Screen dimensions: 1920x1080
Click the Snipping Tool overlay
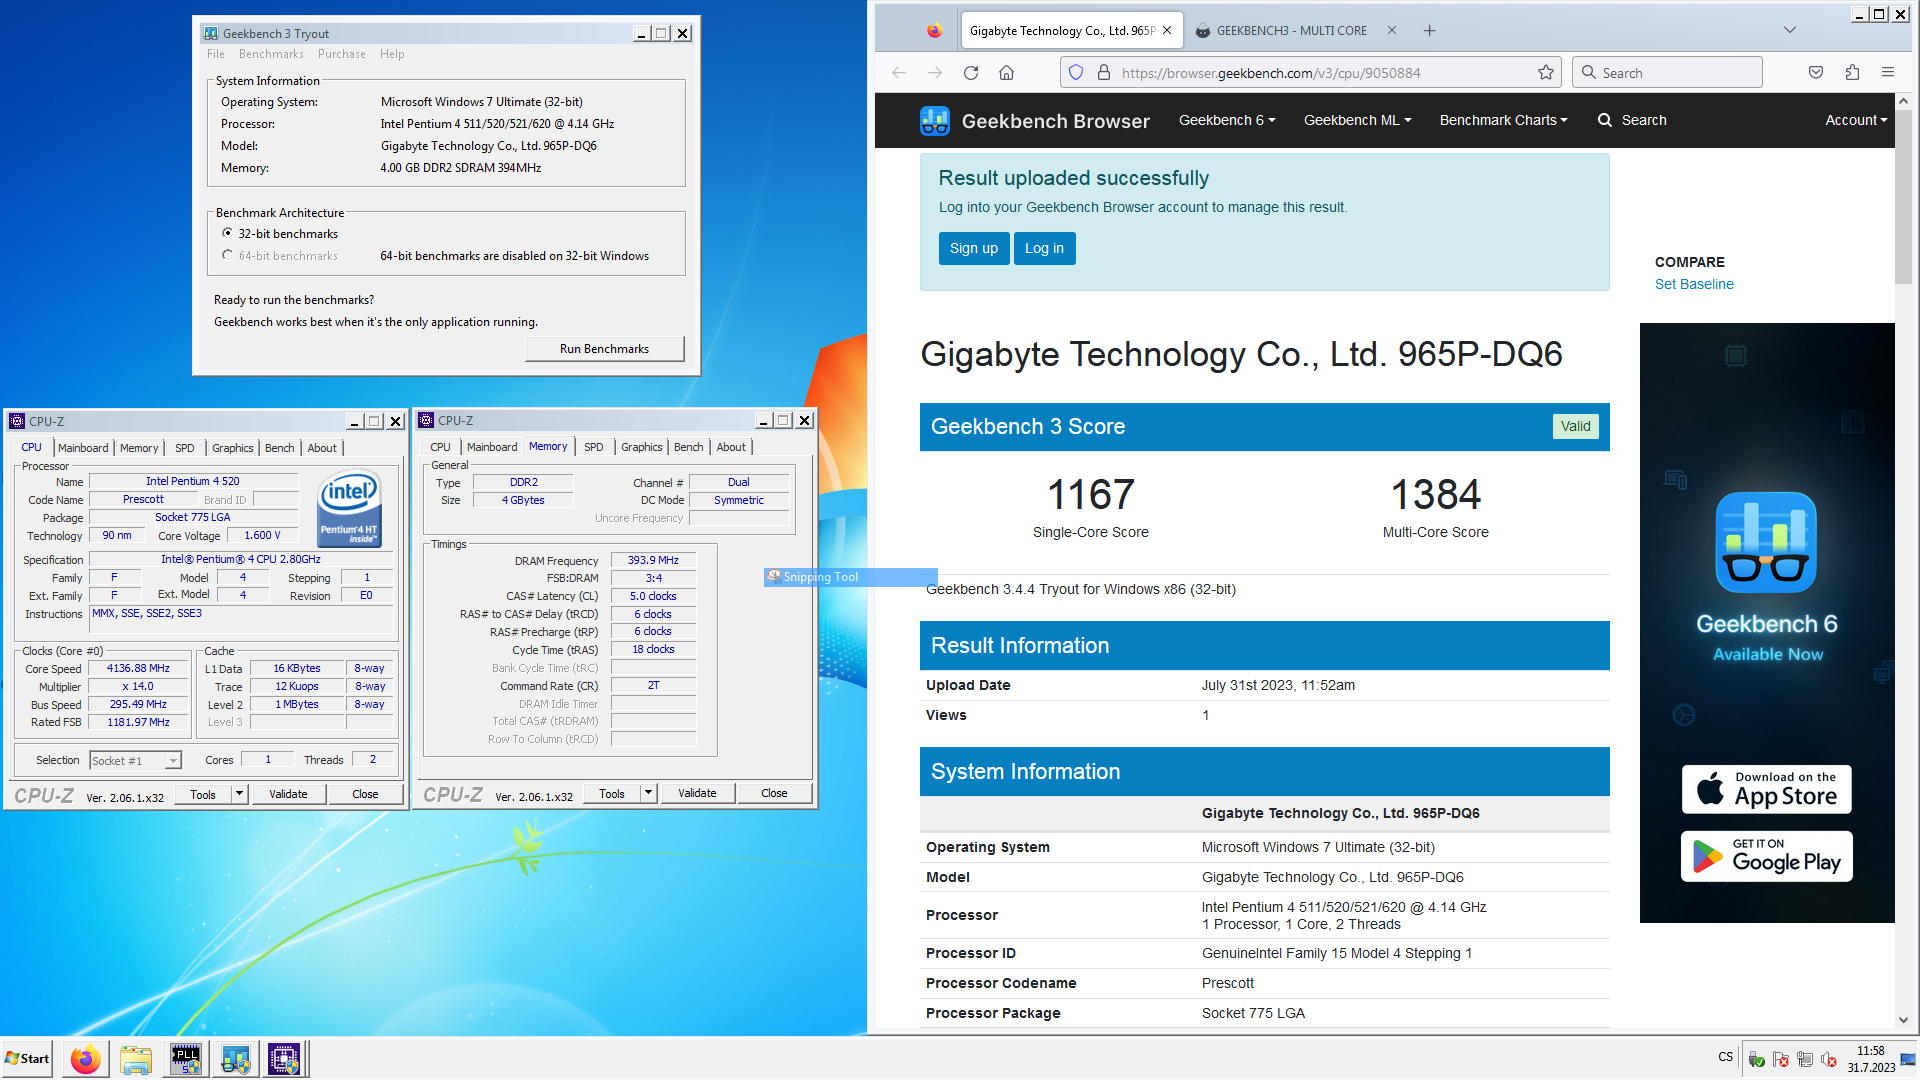(850, 577)
